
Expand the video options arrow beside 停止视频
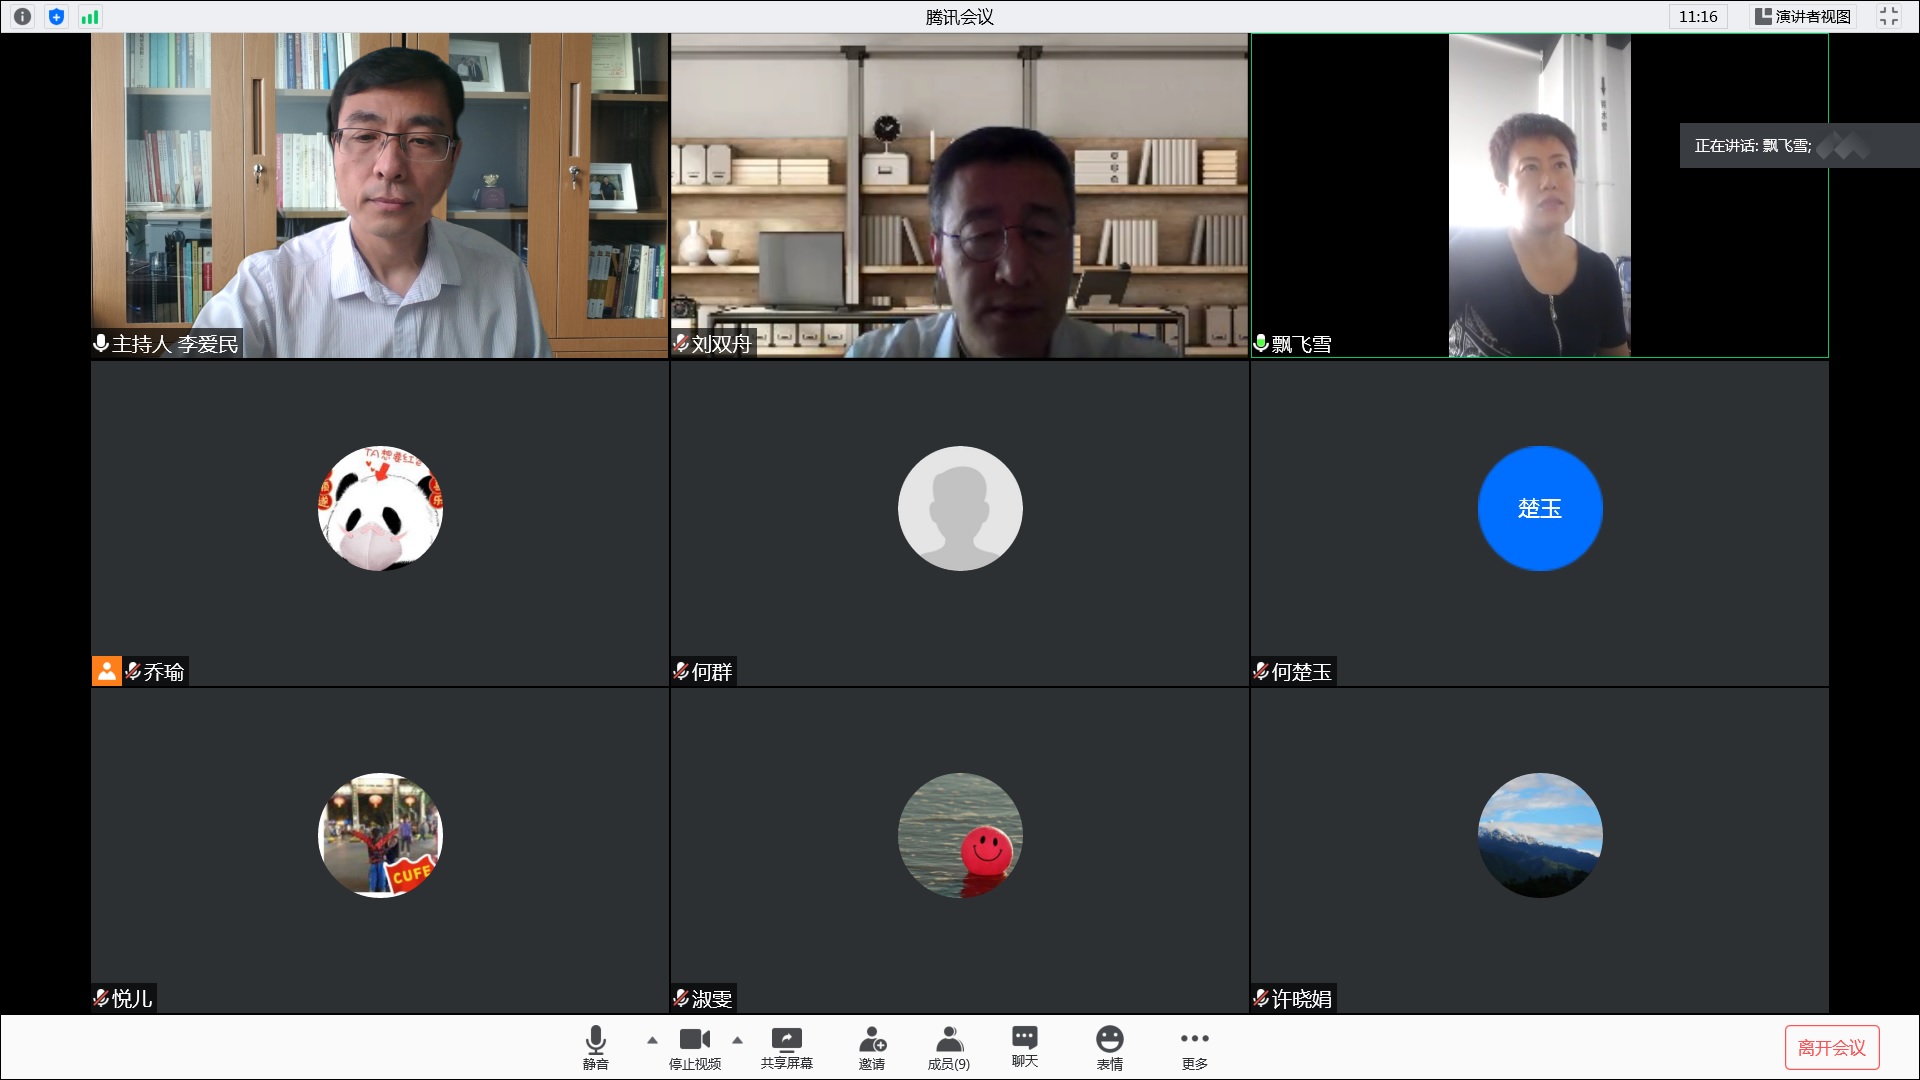point(737,1040)
